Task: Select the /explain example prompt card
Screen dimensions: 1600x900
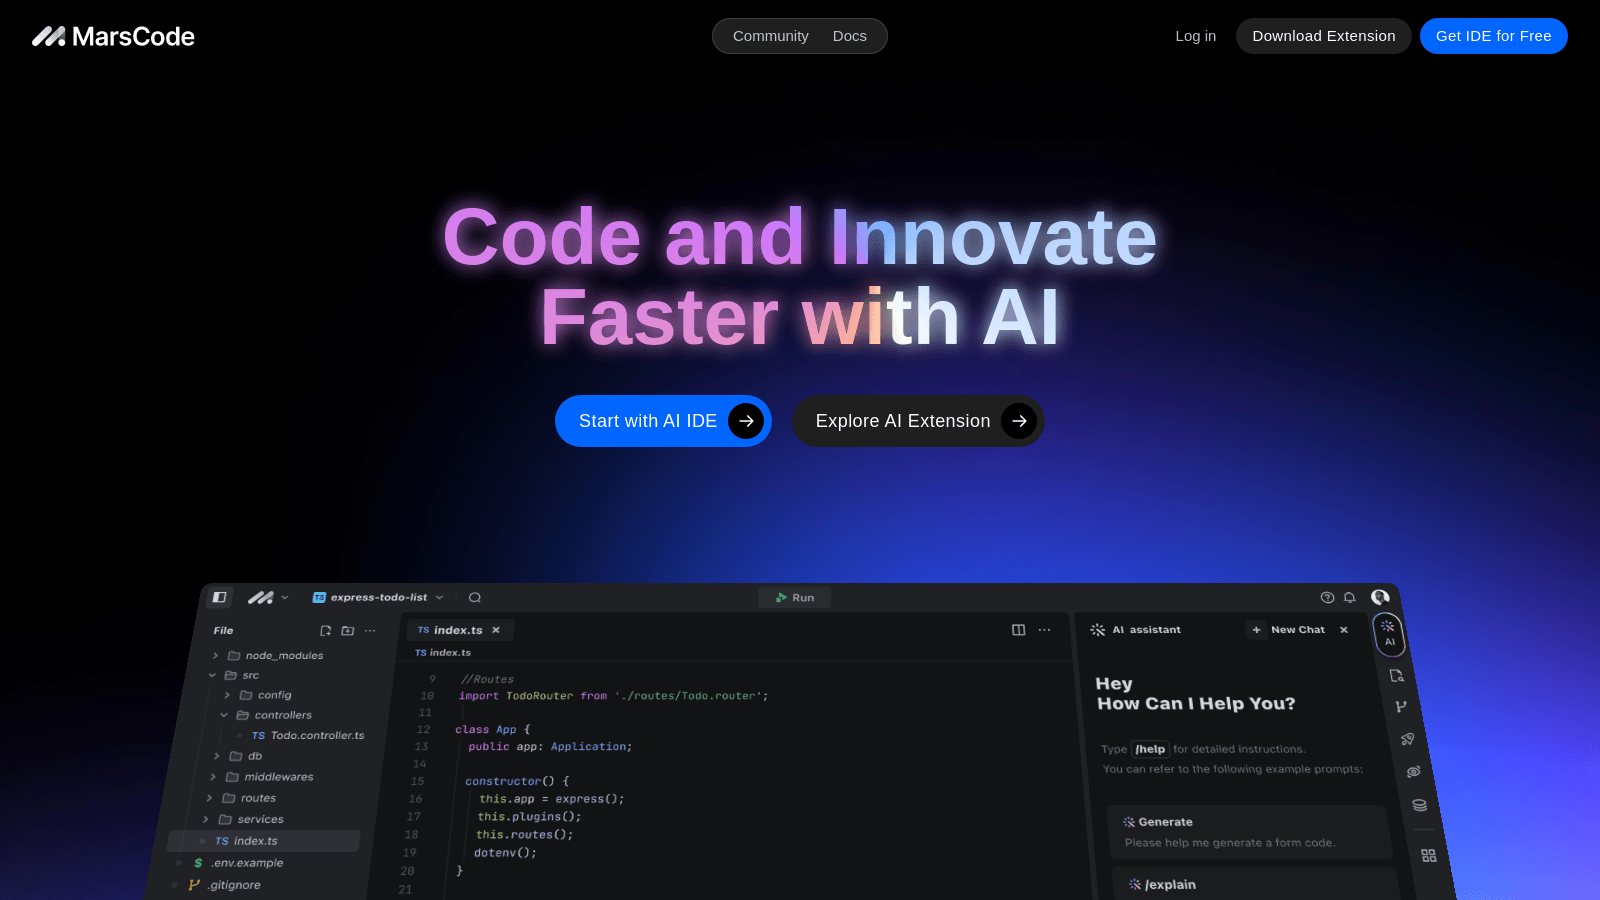Action: click(x=1256, y=884)
